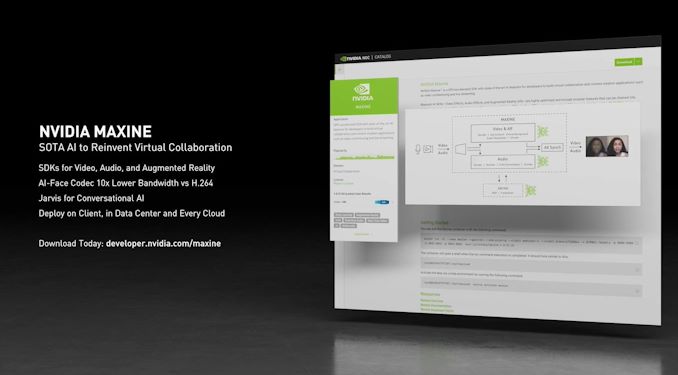Click the green chip icon beside Video & AR
The image size is (678, 375).
(x=542, y=131)
